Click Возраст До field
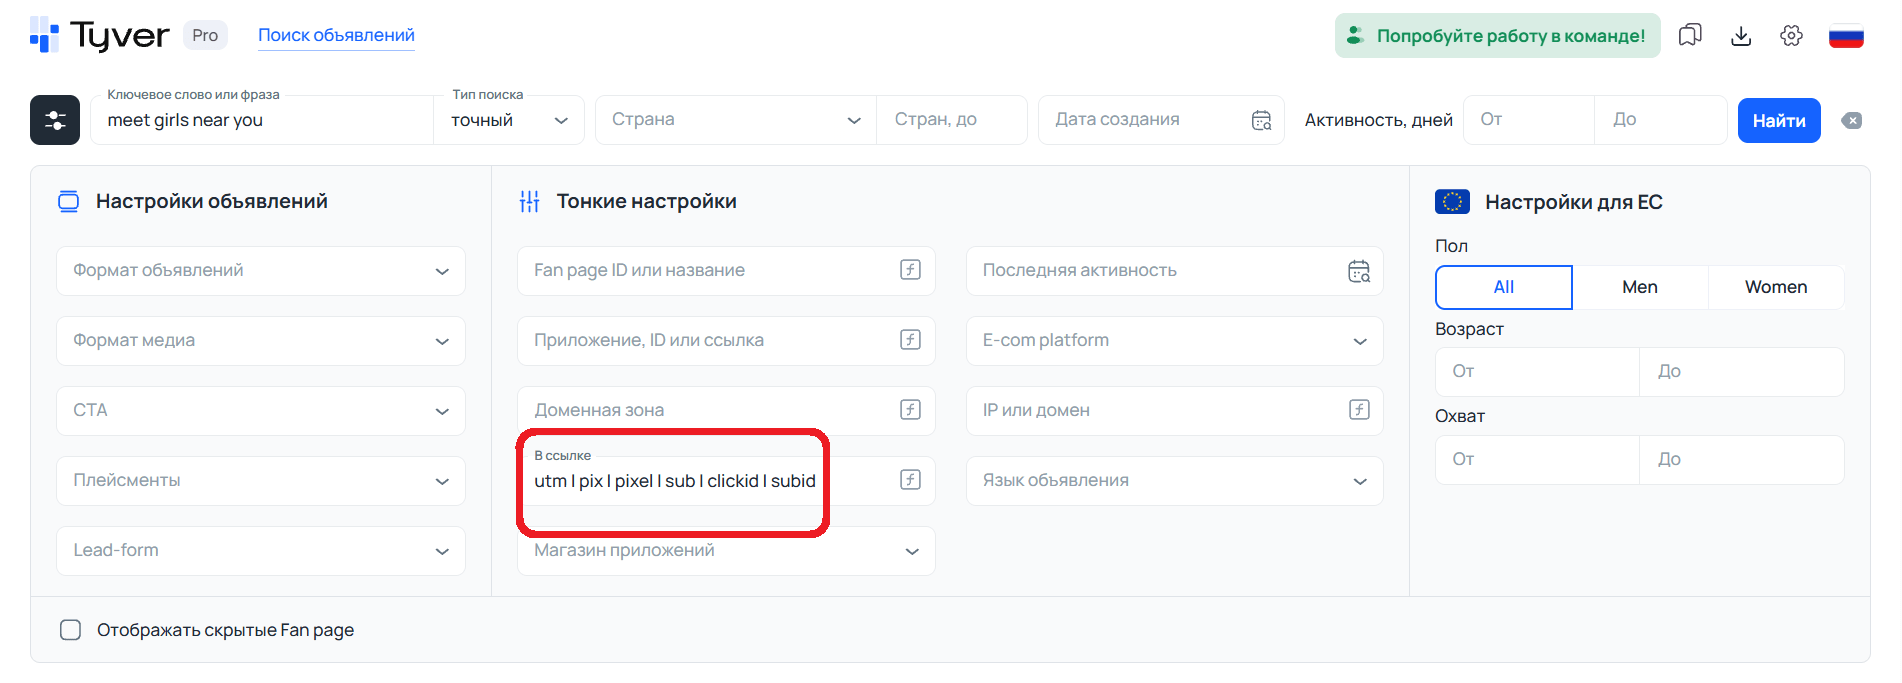Viewport: 1902px width, 683px height. (x=1742, y=372)
